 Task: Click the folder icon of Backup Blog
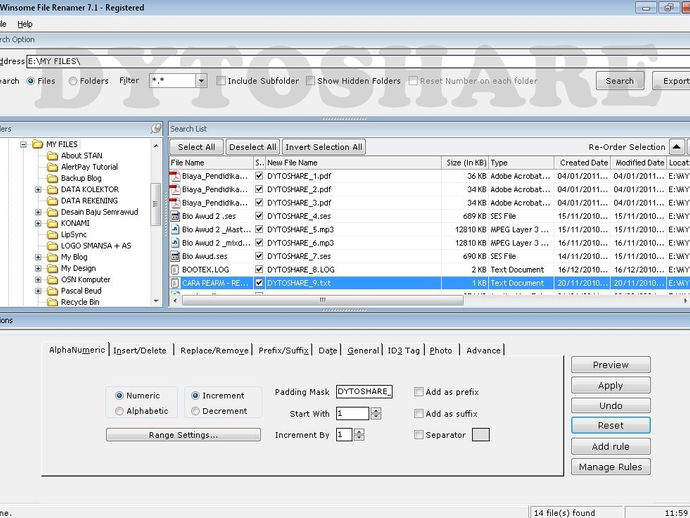tap(52, 178)
